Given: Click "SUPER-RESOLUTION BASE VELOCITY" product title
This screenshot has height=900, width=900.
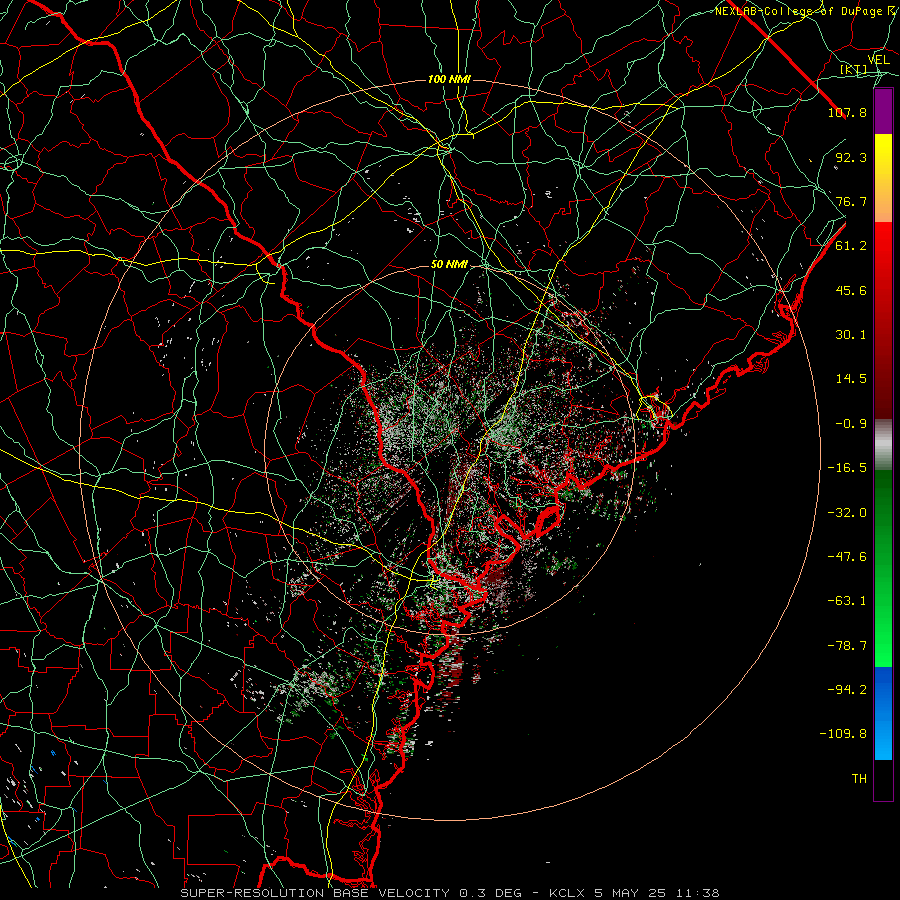Looking at the screenshot, I should (x=315, y=893).
